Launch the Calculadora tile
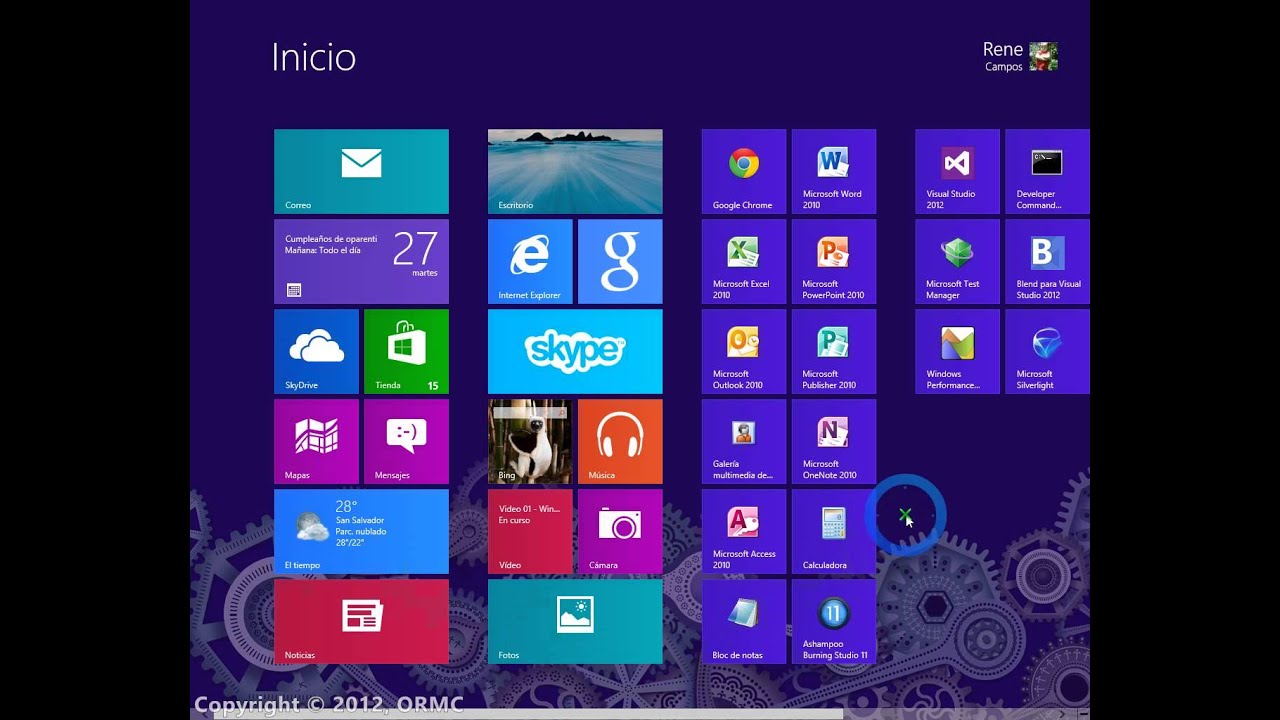The width and height of the screenshot is (1280, 720). (x=834, y=531)
